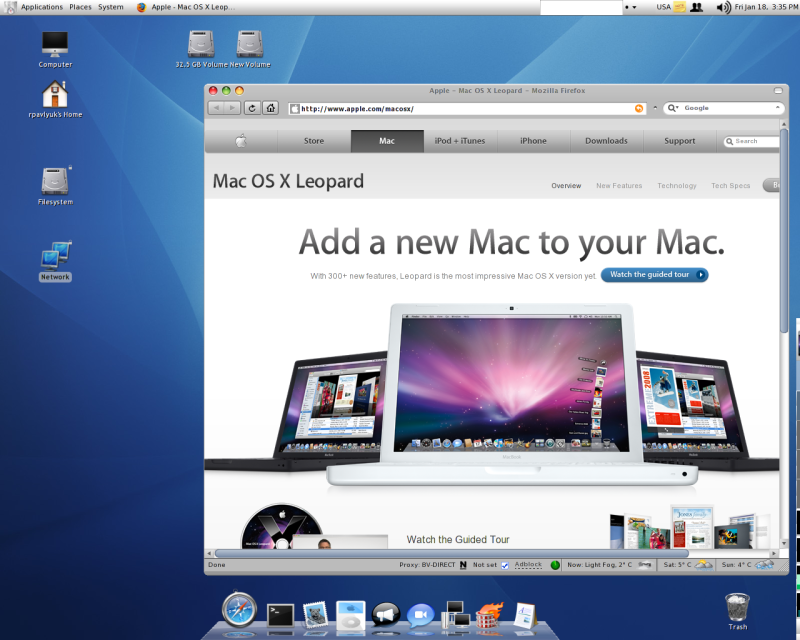The height and width of the screenshot is (640, 800).
Task: Select the Downloads tab on apple.com
Action: (606, 141)
